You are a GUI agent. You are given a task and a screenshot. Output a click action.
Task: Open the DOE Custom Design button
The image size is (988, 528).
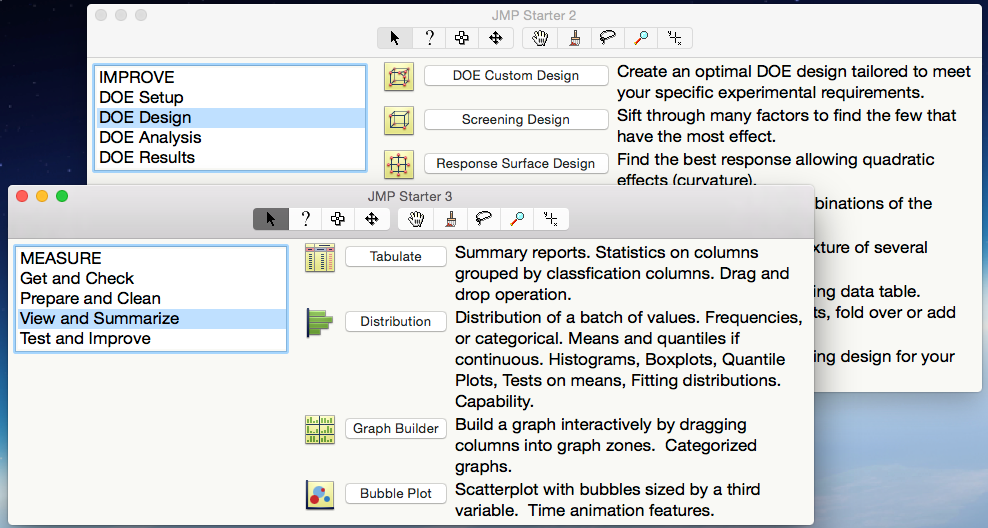[516, 75]
